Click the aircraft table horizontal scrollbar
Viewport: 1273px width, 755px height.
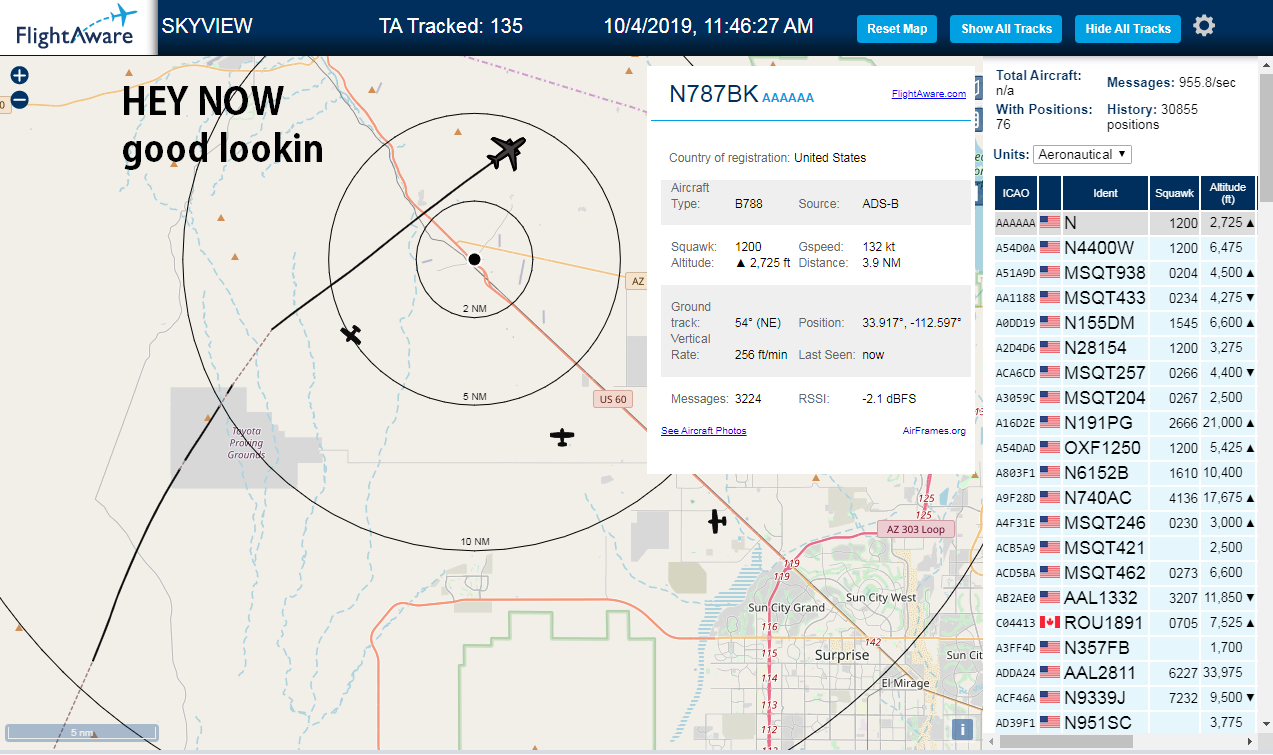pyautogui.click(x=1066, y=741)
